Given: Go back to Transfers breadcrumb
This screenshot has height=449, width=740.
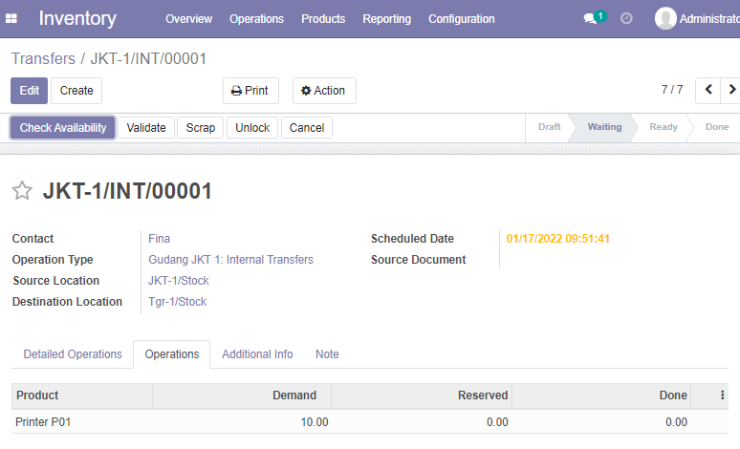Looking at the screenshot, I should 43,59.
